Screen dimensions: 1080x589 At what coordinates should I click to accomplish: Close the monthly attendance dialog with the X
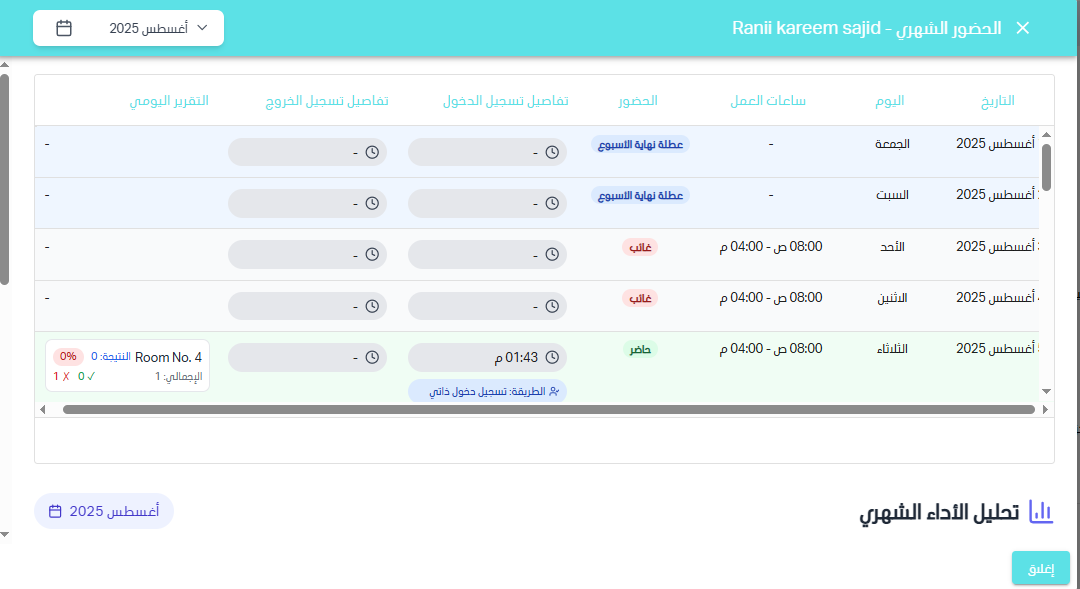pos(1022,28)
